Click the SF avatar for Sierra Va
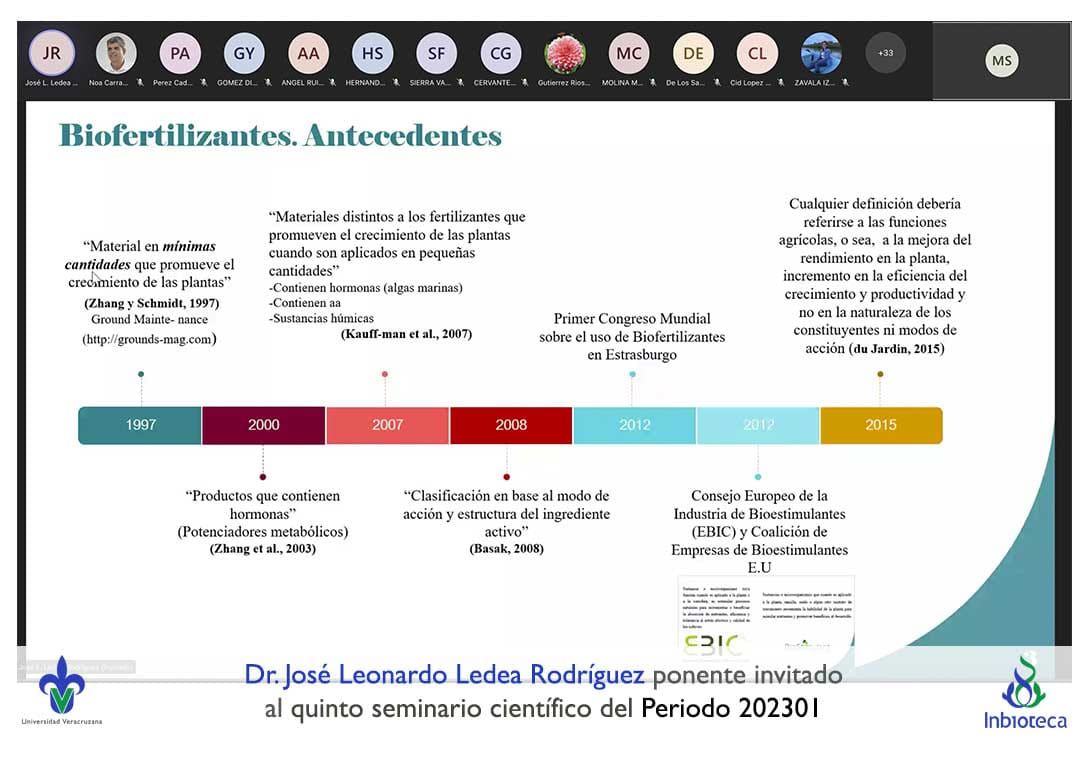 436,53
